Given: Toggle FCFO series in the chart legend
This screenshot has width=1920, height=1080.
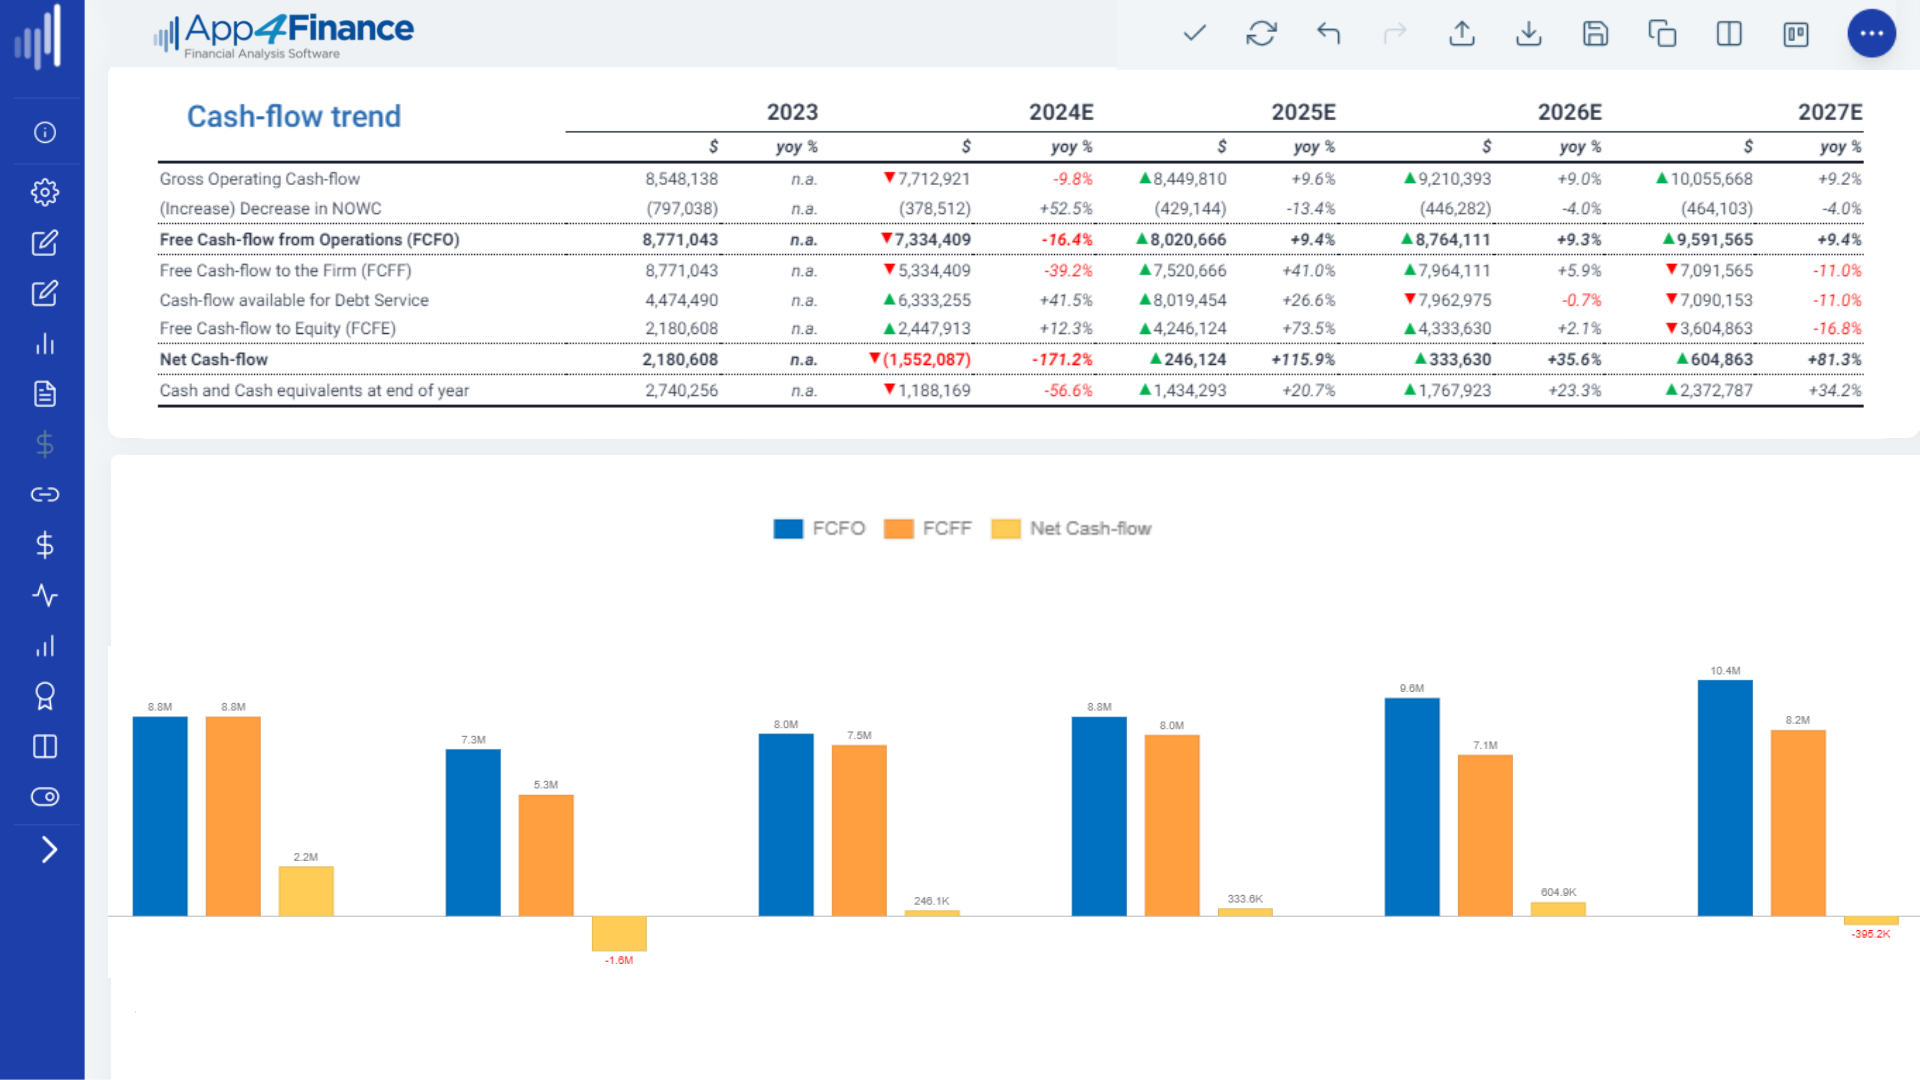Looking at the screenshot, I should 819,528.
